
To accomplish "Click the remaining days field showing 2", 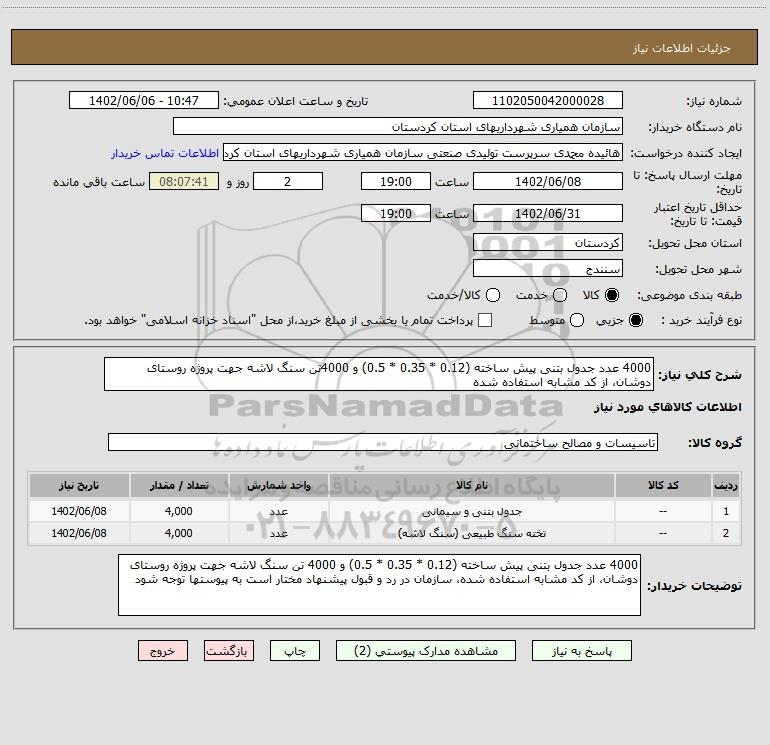I will [288, 181].
